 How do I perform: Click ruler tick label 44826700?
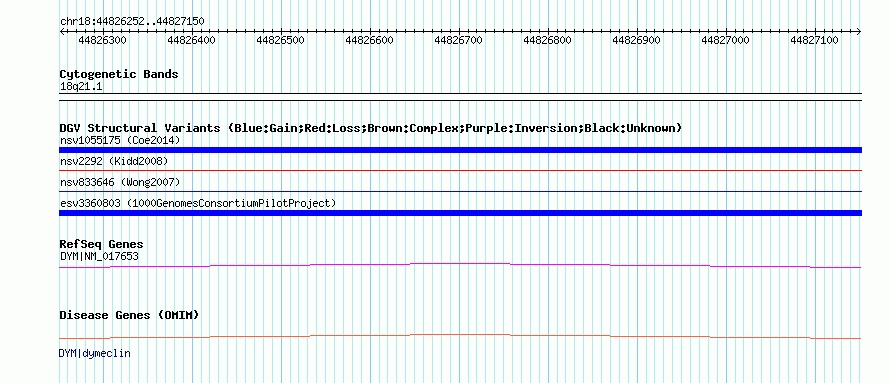[x=459, y=40]
